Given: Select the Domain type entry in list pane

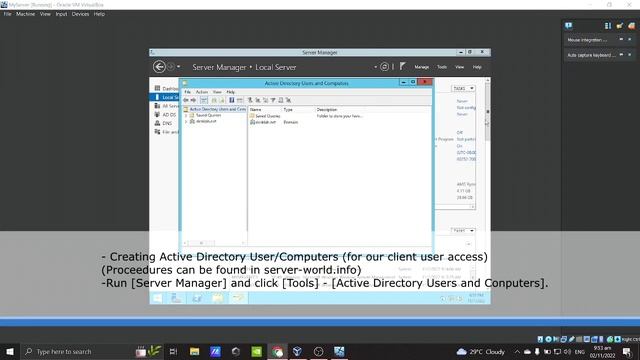Looking at the screenshot, I should [291, 122].
